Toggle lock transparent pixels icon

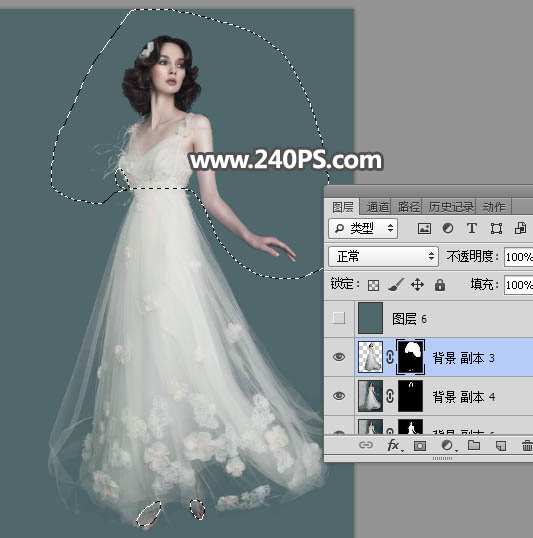[373, 285]
